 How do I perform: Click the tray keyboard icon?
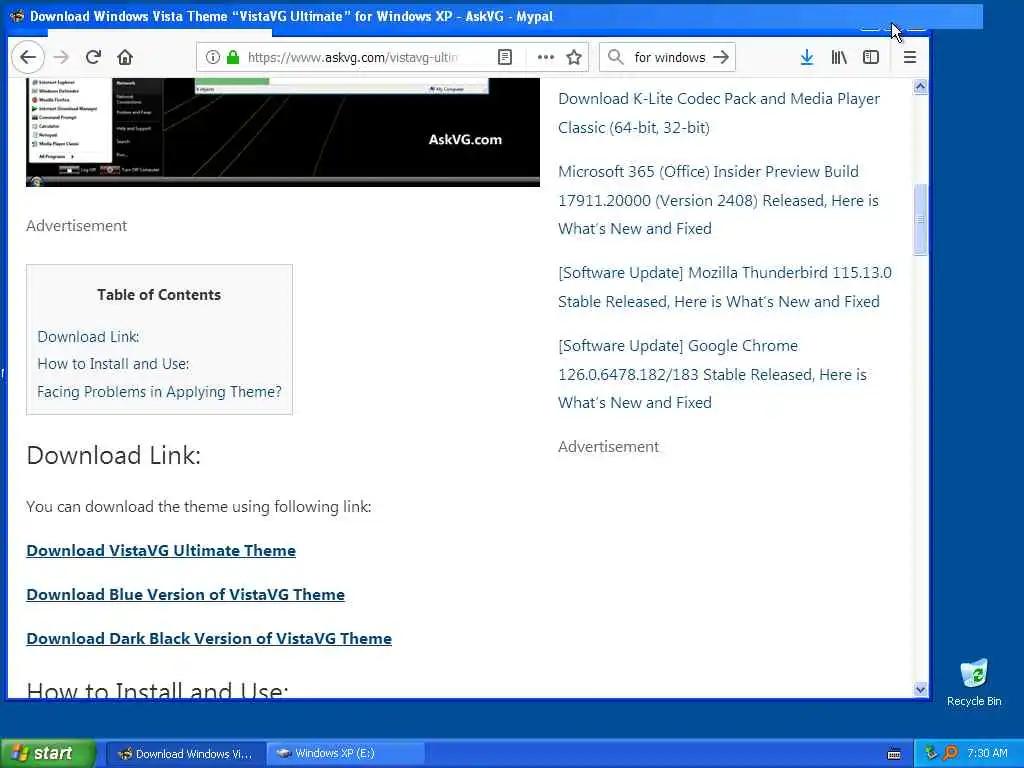(894, 754)
